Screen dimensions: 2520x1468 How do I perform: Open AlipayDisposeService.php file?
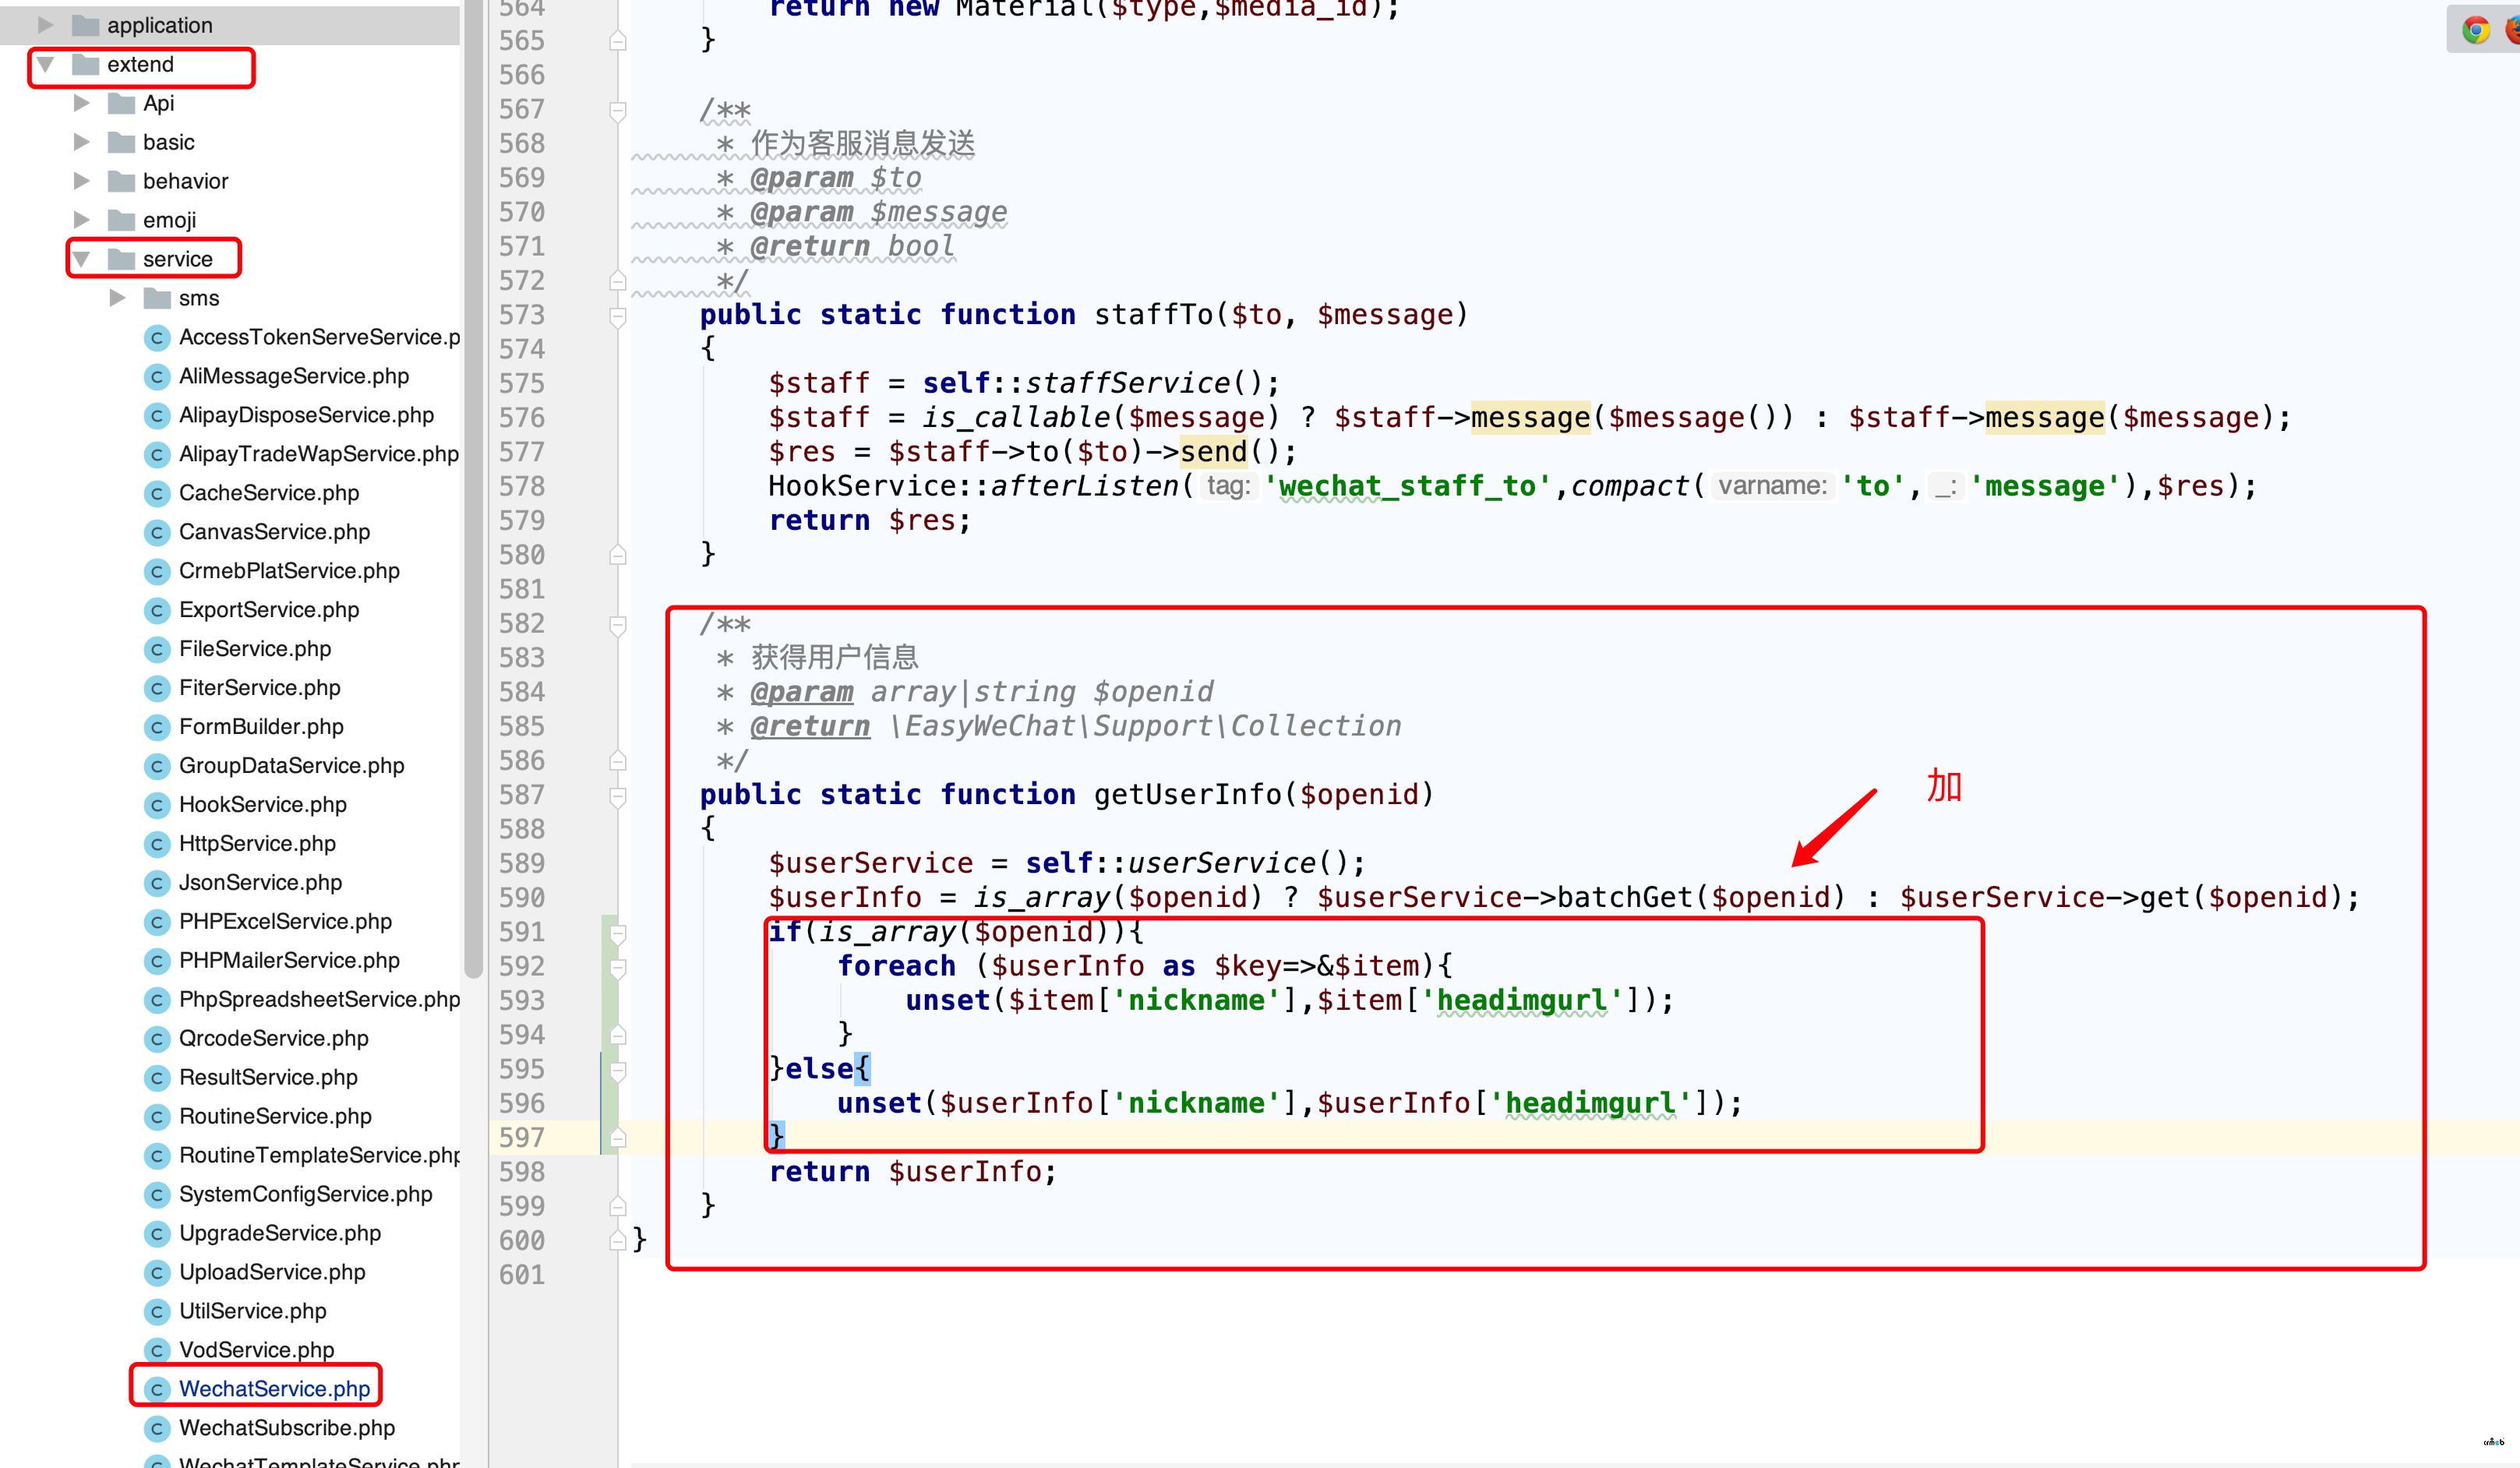click(x=306, y=414)
